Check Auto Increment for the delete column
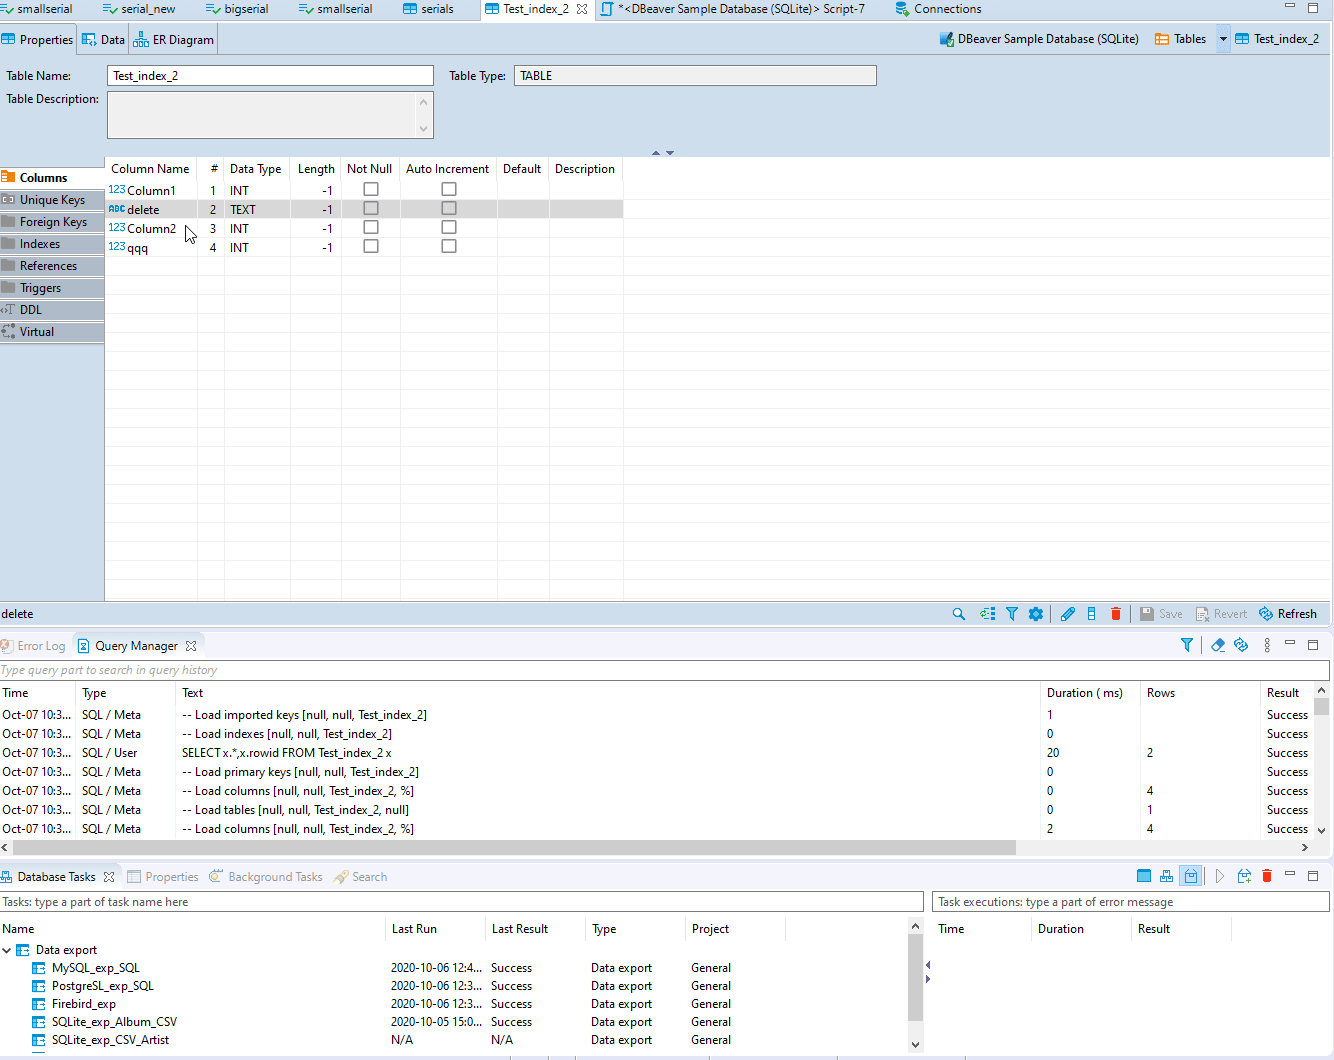Image resolution: width=1334 pixels, height=1060 pixels. pyautogui.click(x=448, y=207)
